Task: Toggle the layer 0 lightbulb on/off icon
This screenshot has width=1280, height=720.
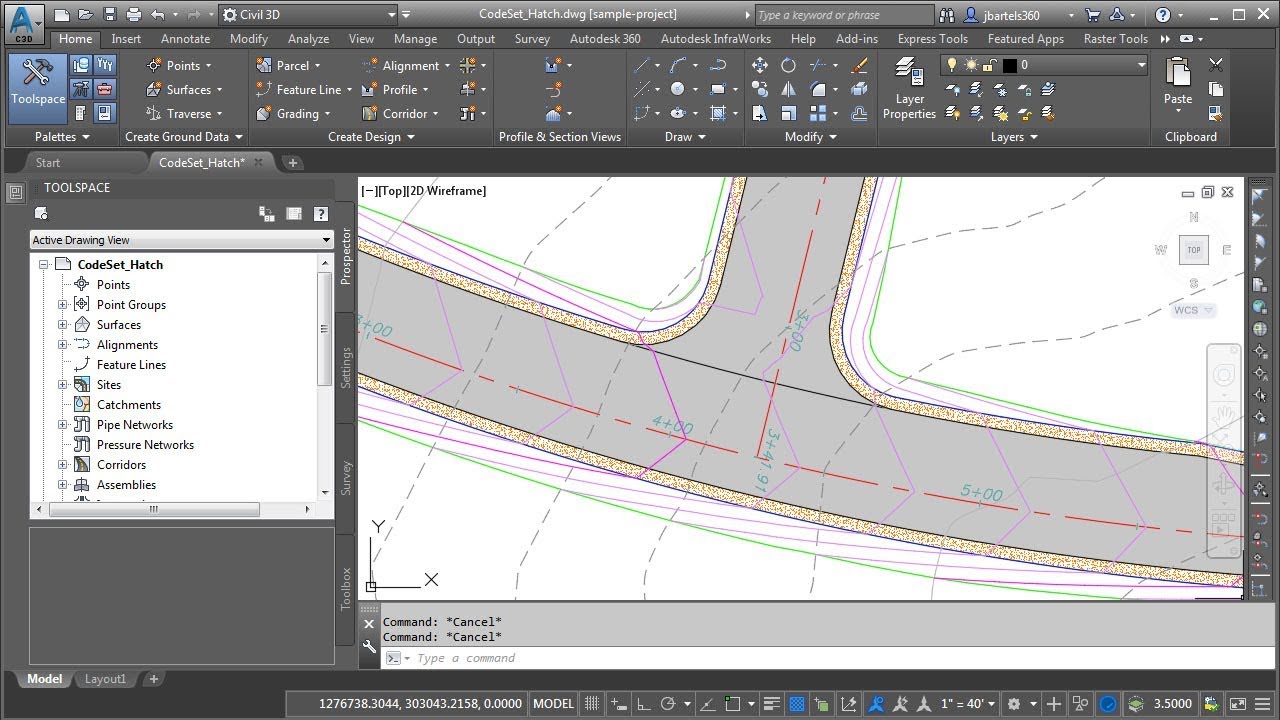Action: point(952,65)
